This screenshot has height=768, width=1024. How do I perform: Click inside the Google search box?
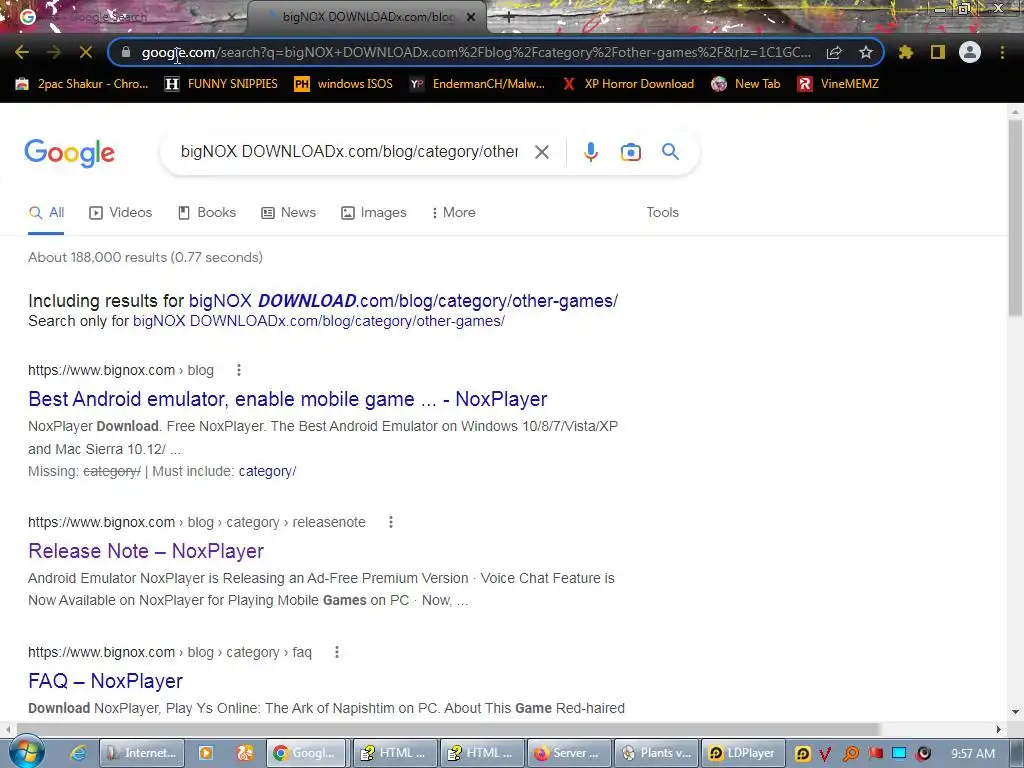coord(349,152)
